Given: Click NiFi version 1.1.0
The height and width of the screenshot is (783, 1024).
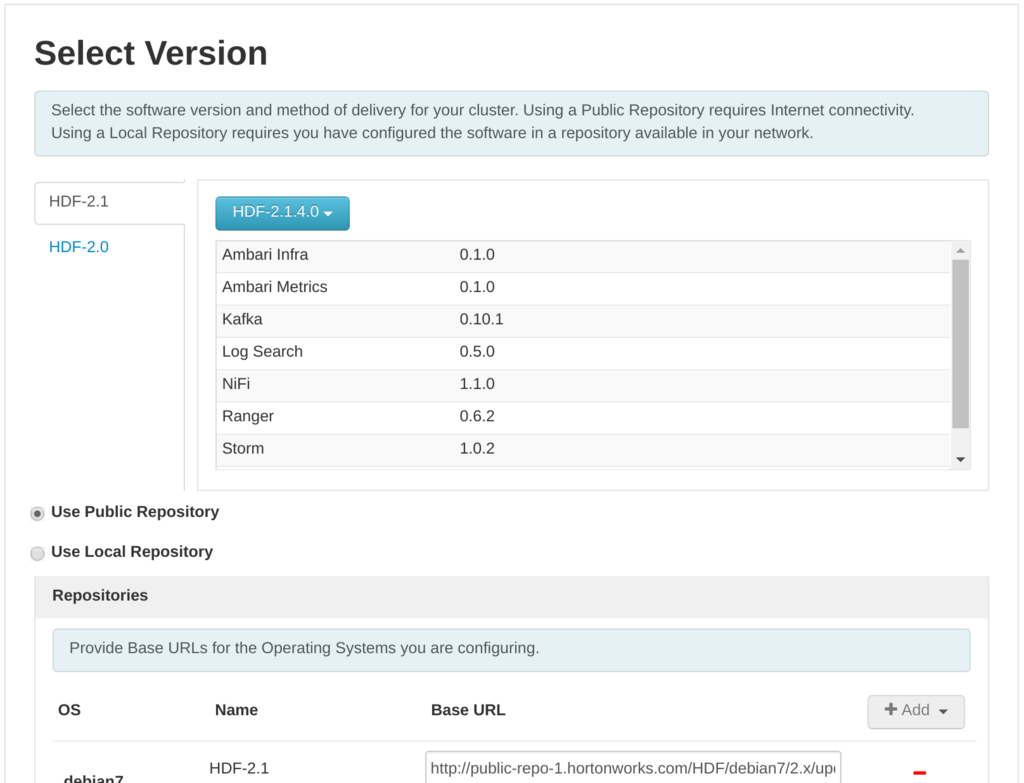Looking at the screenshot, I should point(477,384).
